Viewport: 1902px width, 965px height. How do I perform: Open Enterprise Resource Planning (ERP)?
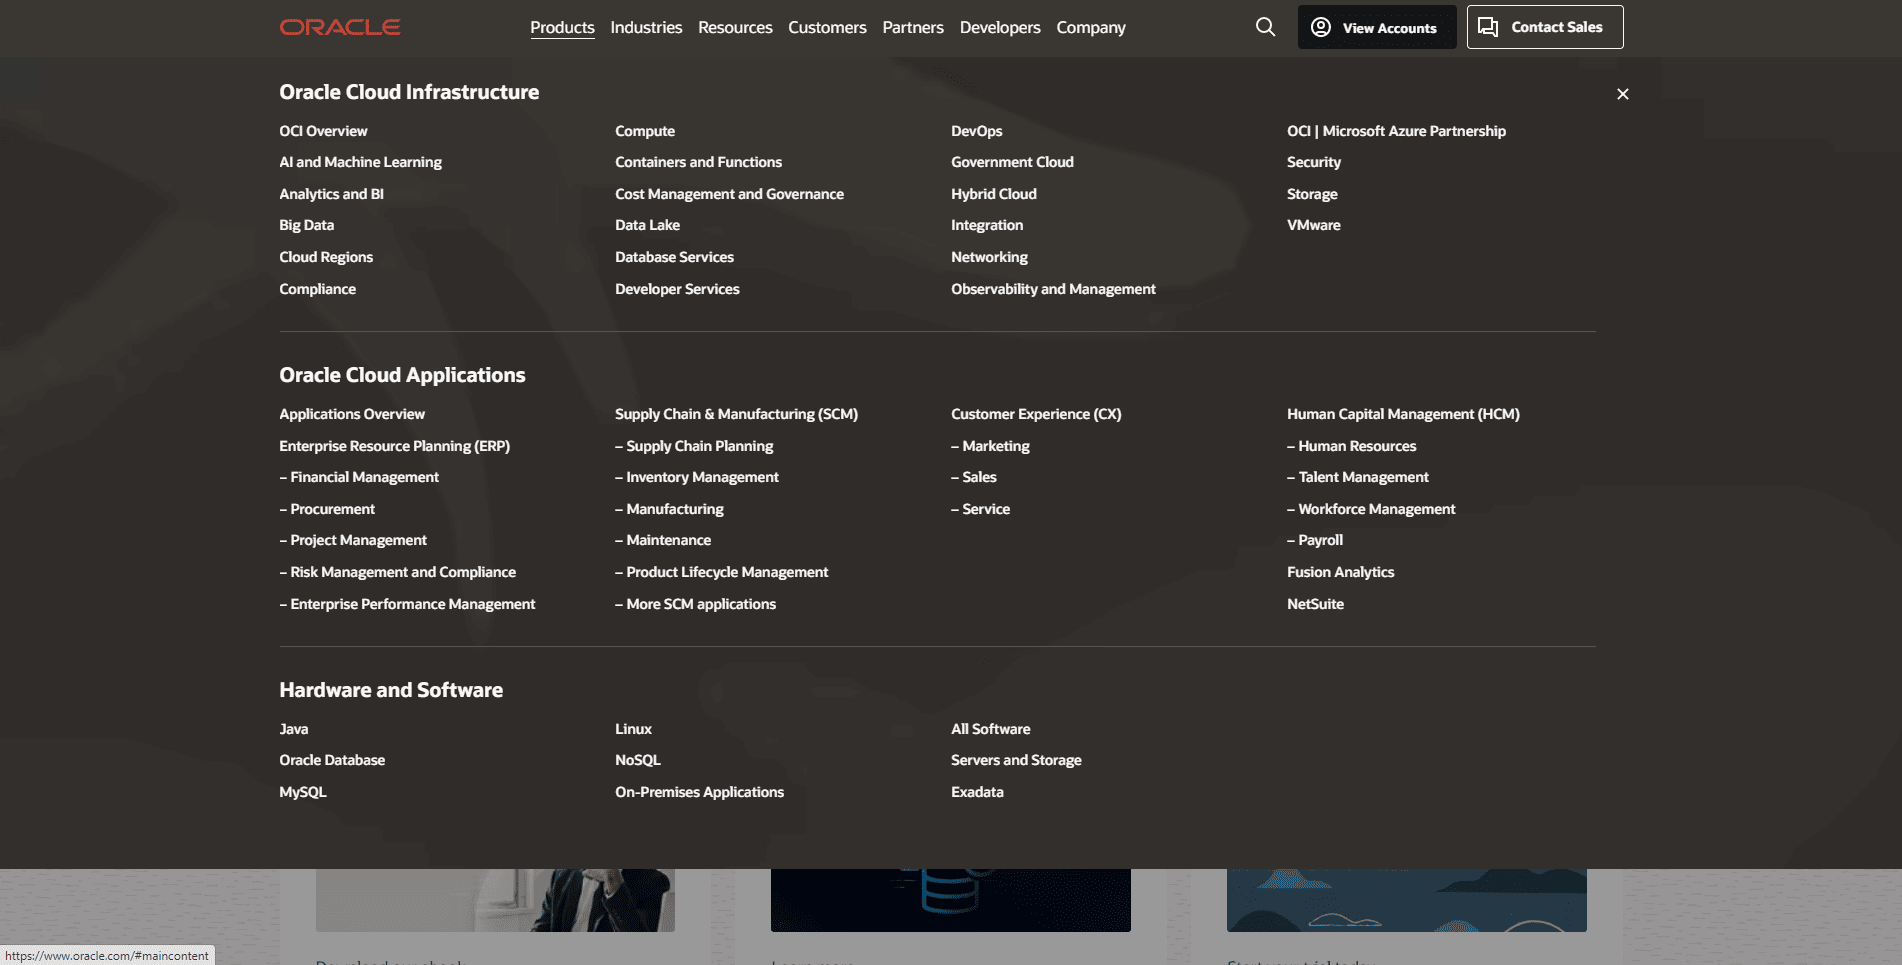point(394,446)
